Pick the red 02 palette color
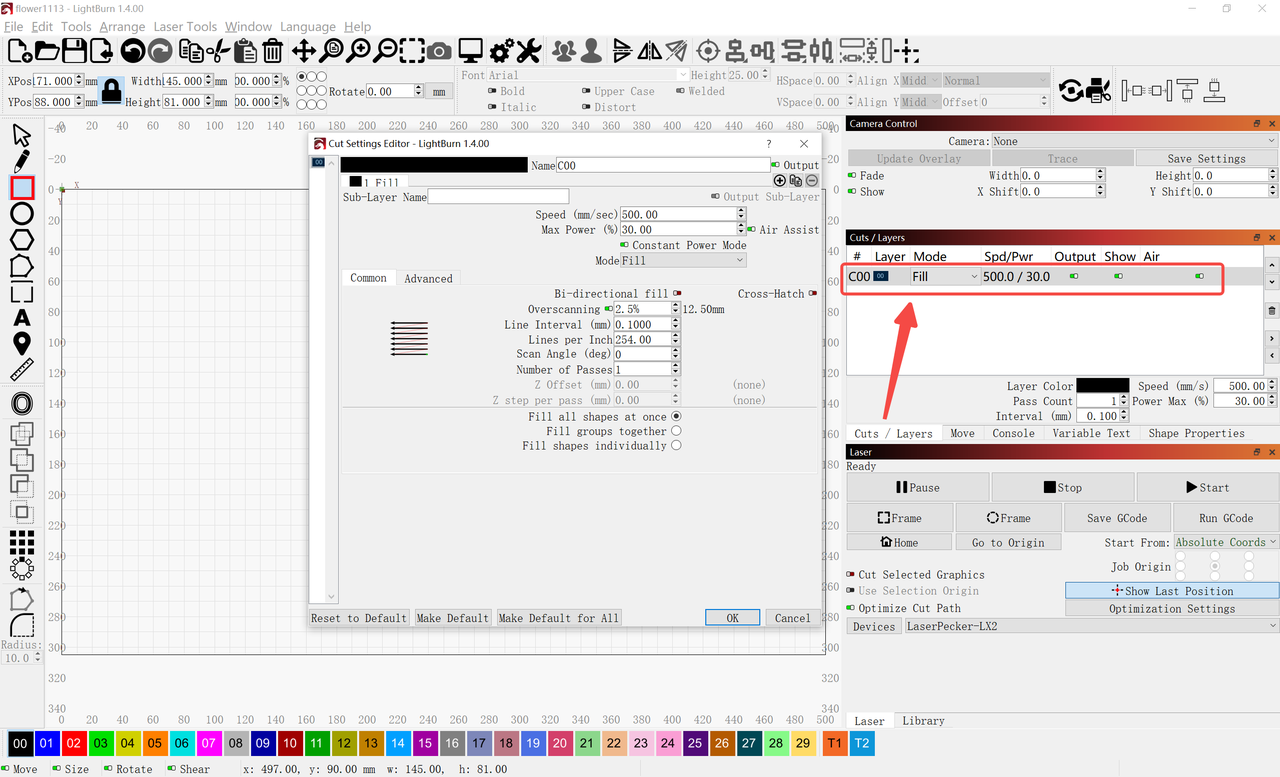The width and height of the screenshot is (1280, 777). point(75,743)
